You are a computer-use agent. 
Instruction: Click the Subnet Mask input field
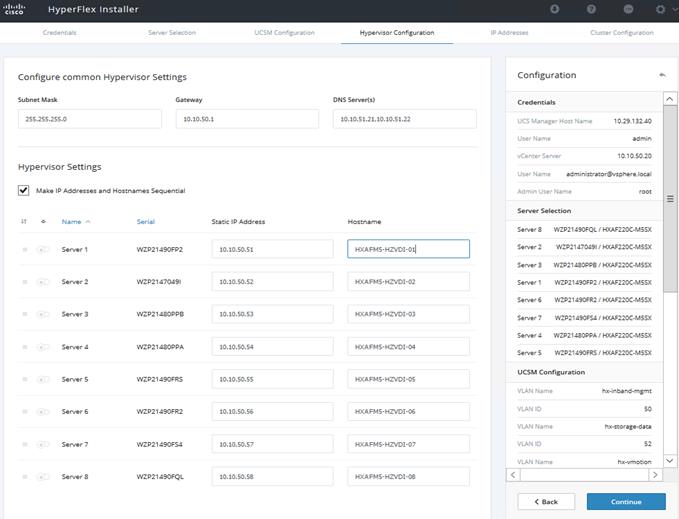90,119
